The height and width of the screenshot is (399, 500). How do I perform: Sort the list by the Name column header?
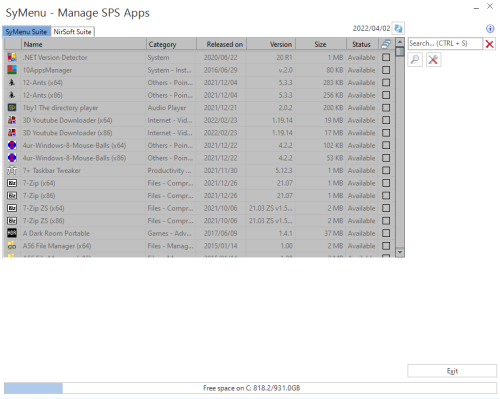pos(83,44)
